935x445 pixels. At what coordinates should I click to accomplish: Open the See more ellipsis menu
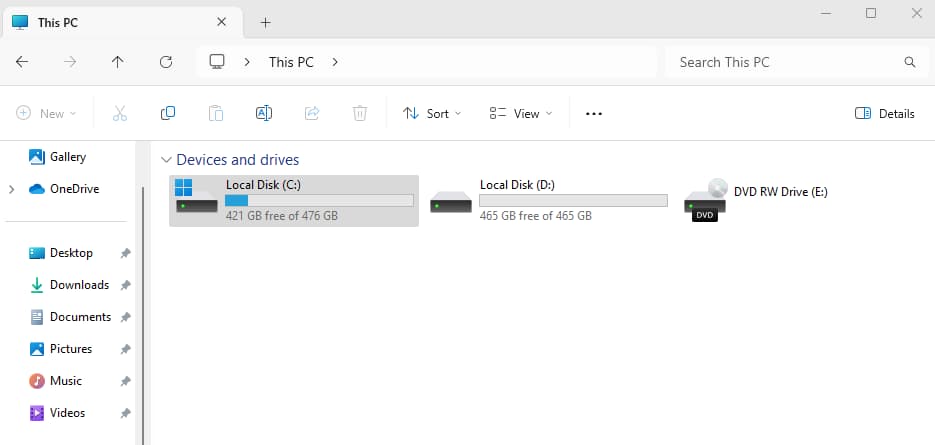594,113
